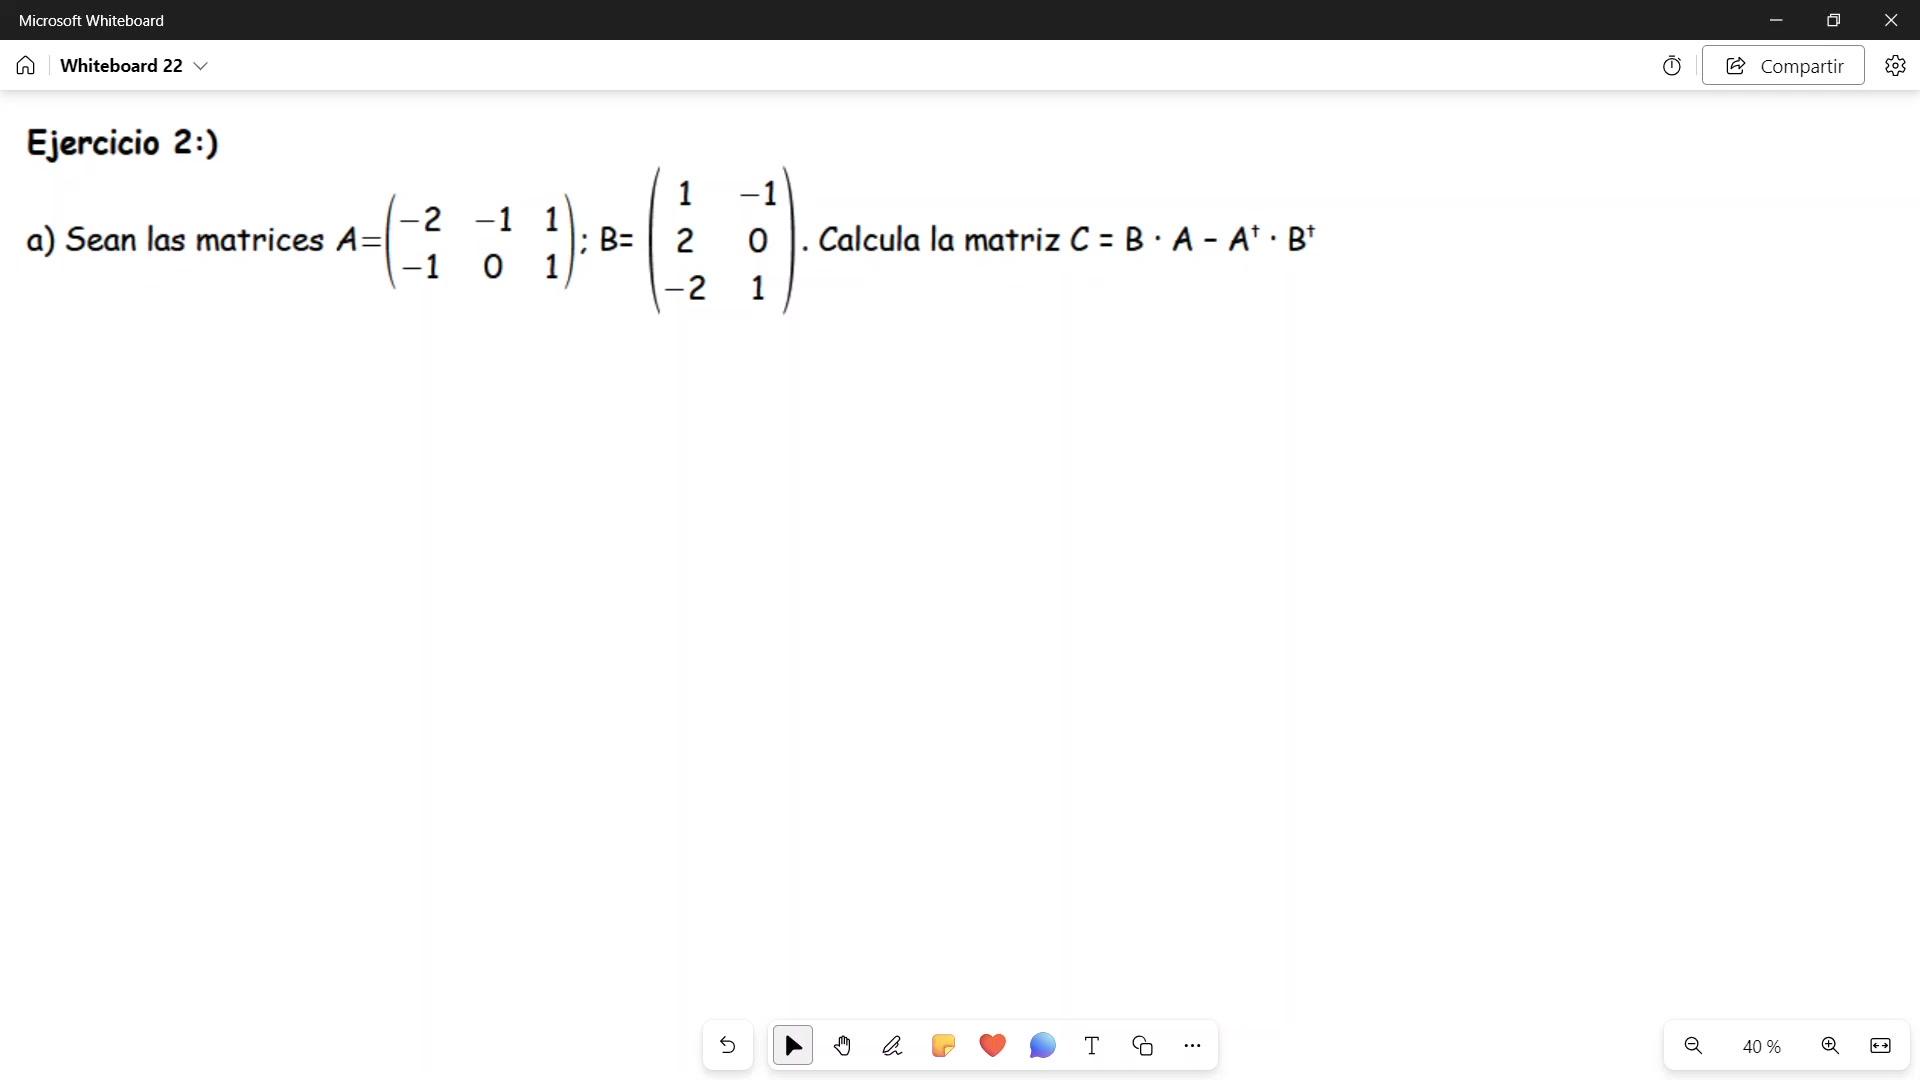
Task: Click the 40 % zoom level
Action: [1761, 1047]
